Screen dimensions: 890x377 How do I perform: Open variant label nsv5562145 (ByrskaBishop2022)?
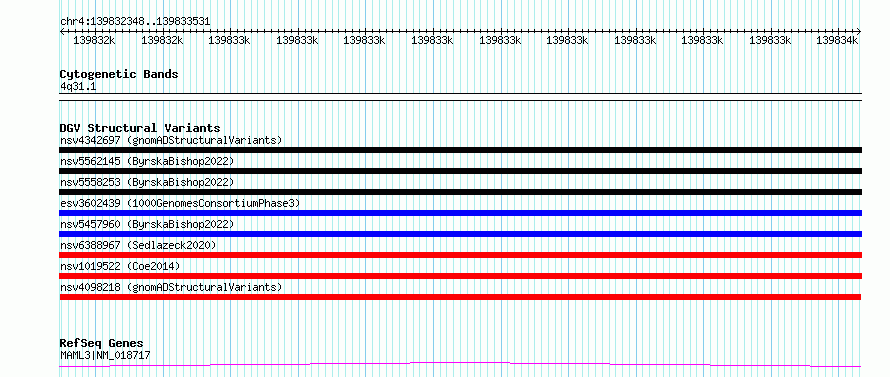click(x=147, y=161)
